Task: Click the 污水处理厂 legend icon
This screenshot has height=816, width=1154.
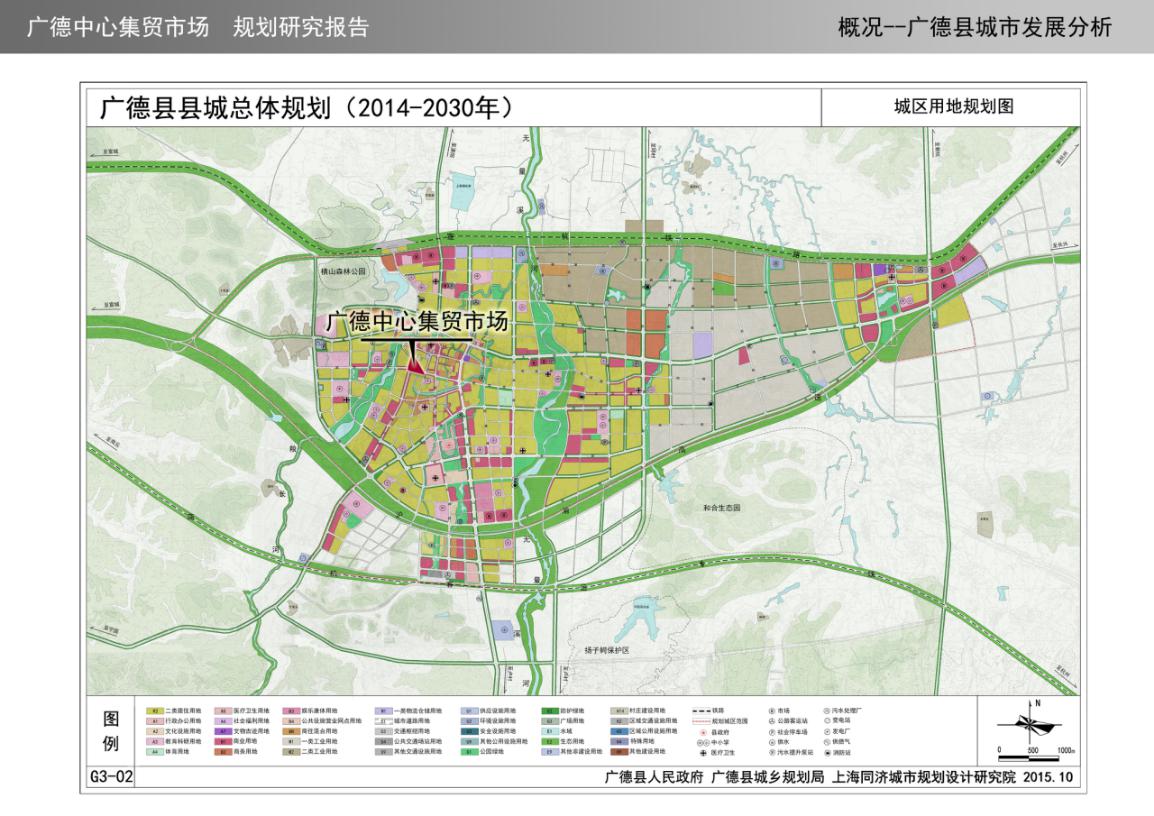Action: [x=826, y=709]
